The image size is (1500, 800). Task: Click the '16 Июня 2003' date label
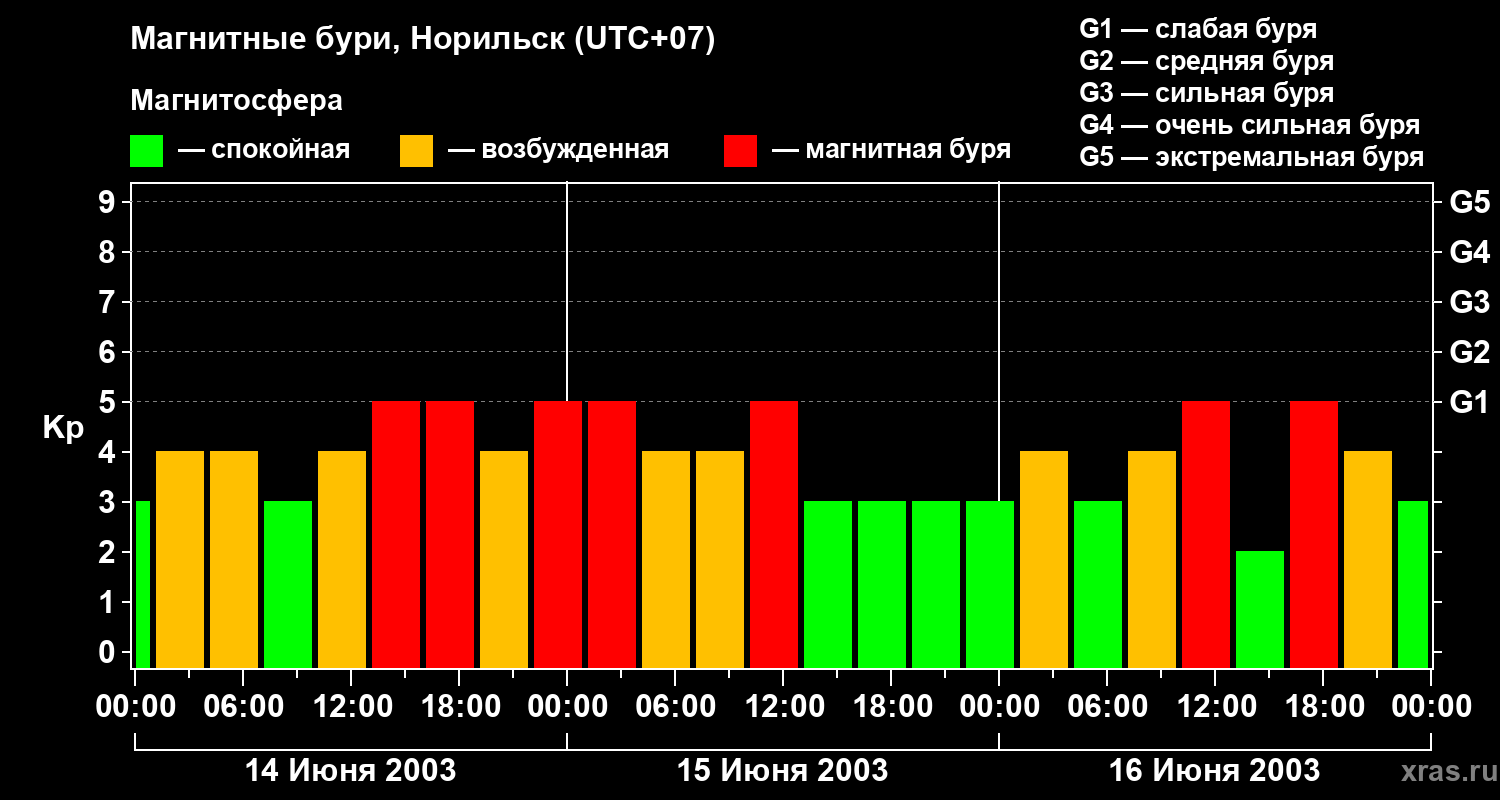tap(1215, 771)
